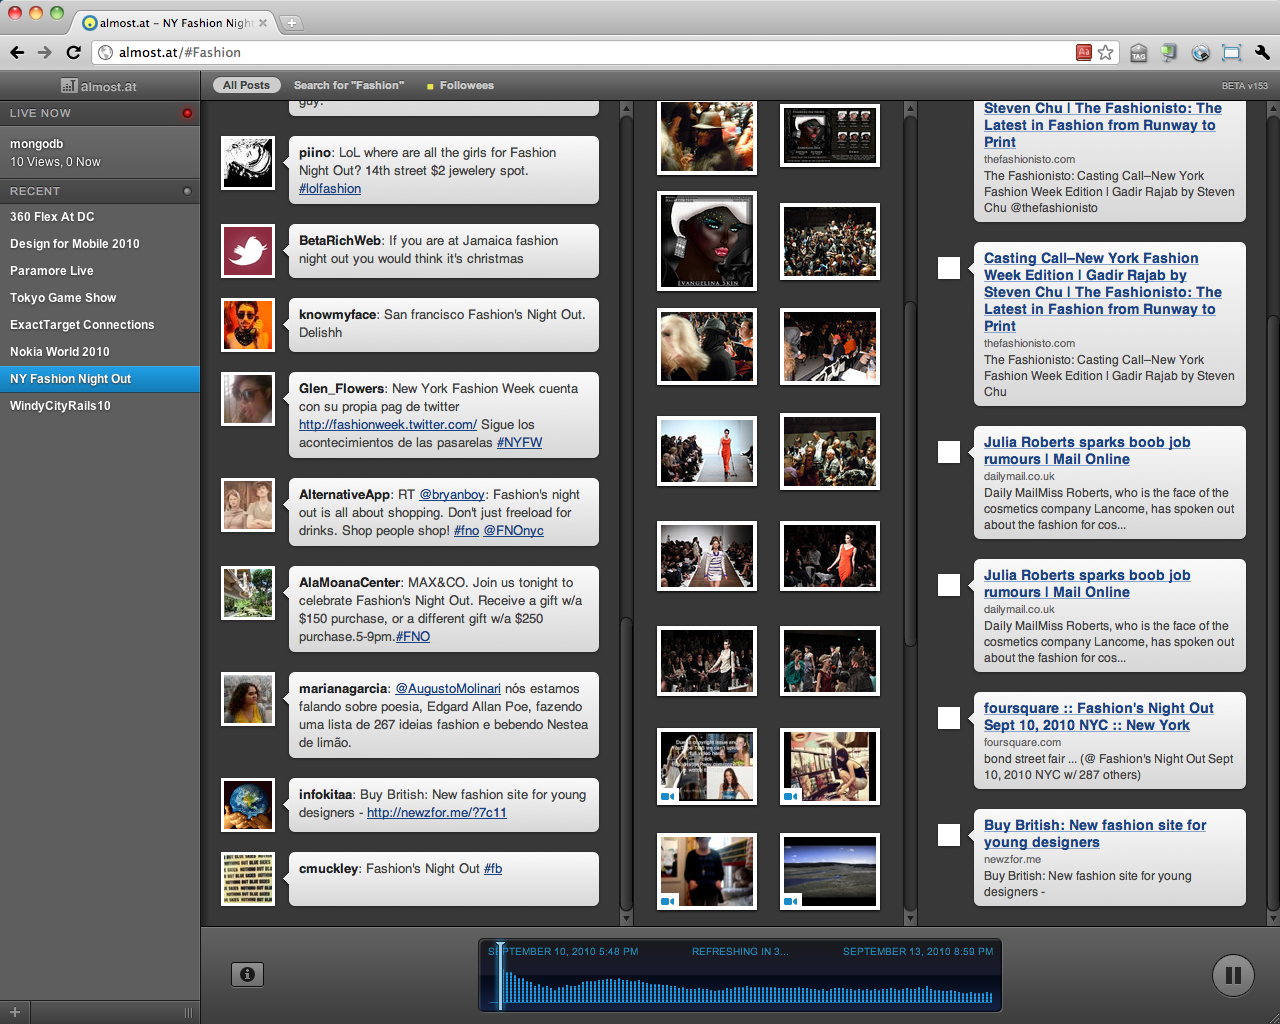The height and width of the screenshot is (1024, 1280).
Task: Open the landscape video thumbnail
Action: (830, 871)
